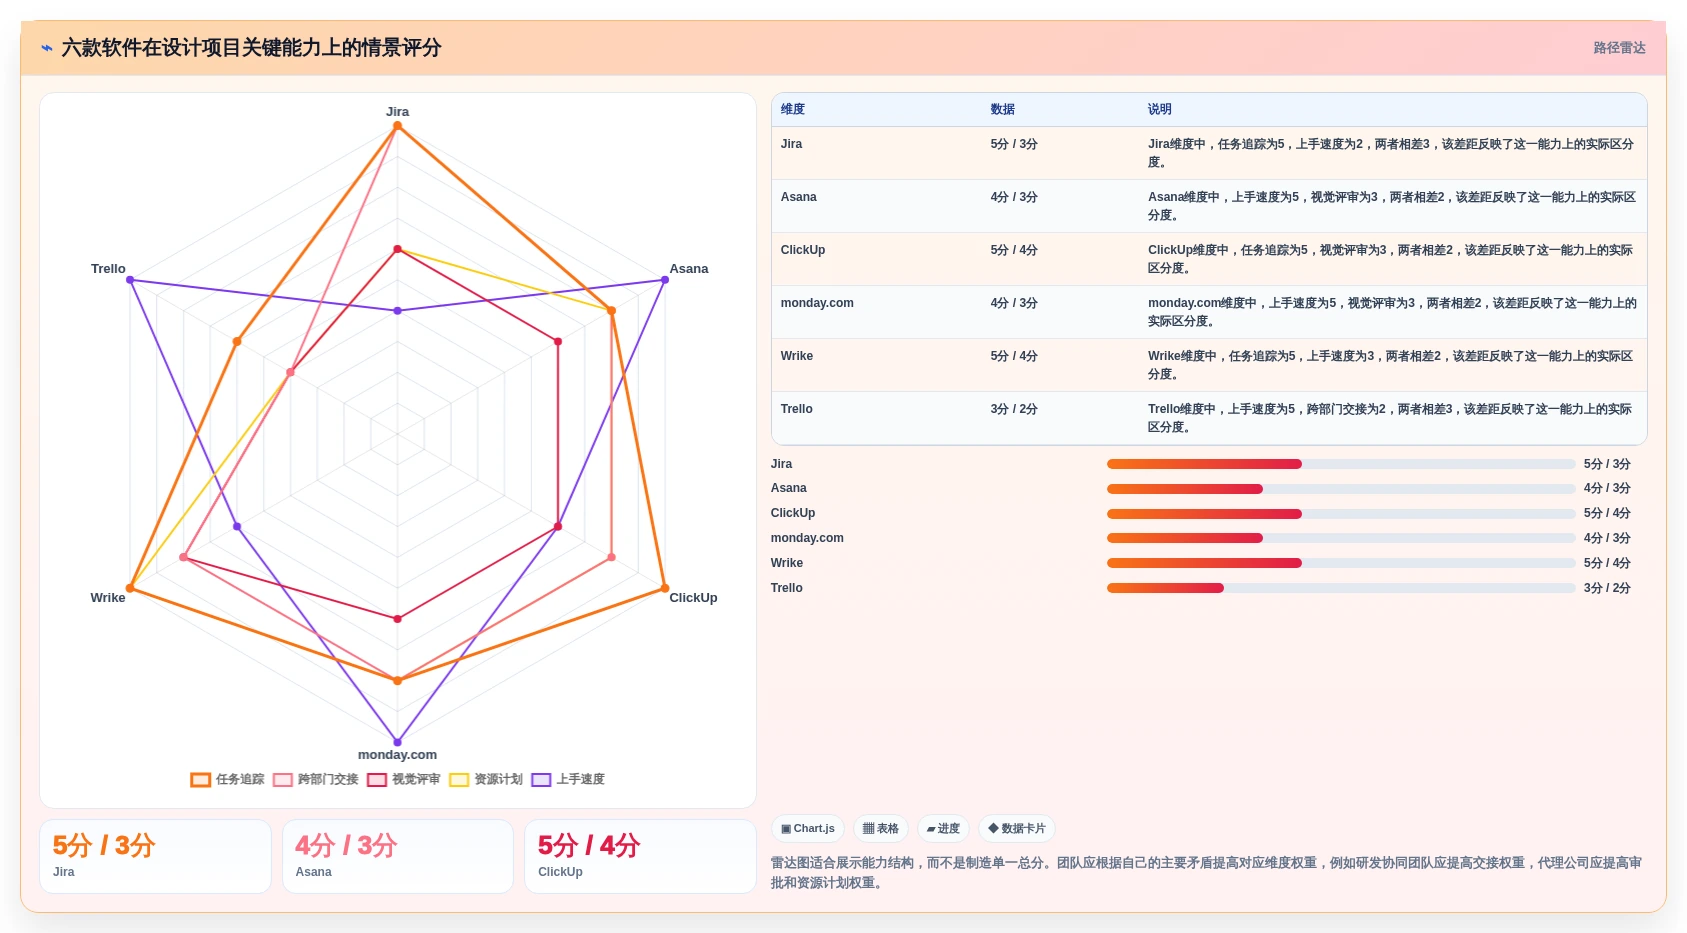This screenshot has width=1687, height=933.
Task: Click the 表格 tag chip
Action: [x=881, y=829]
